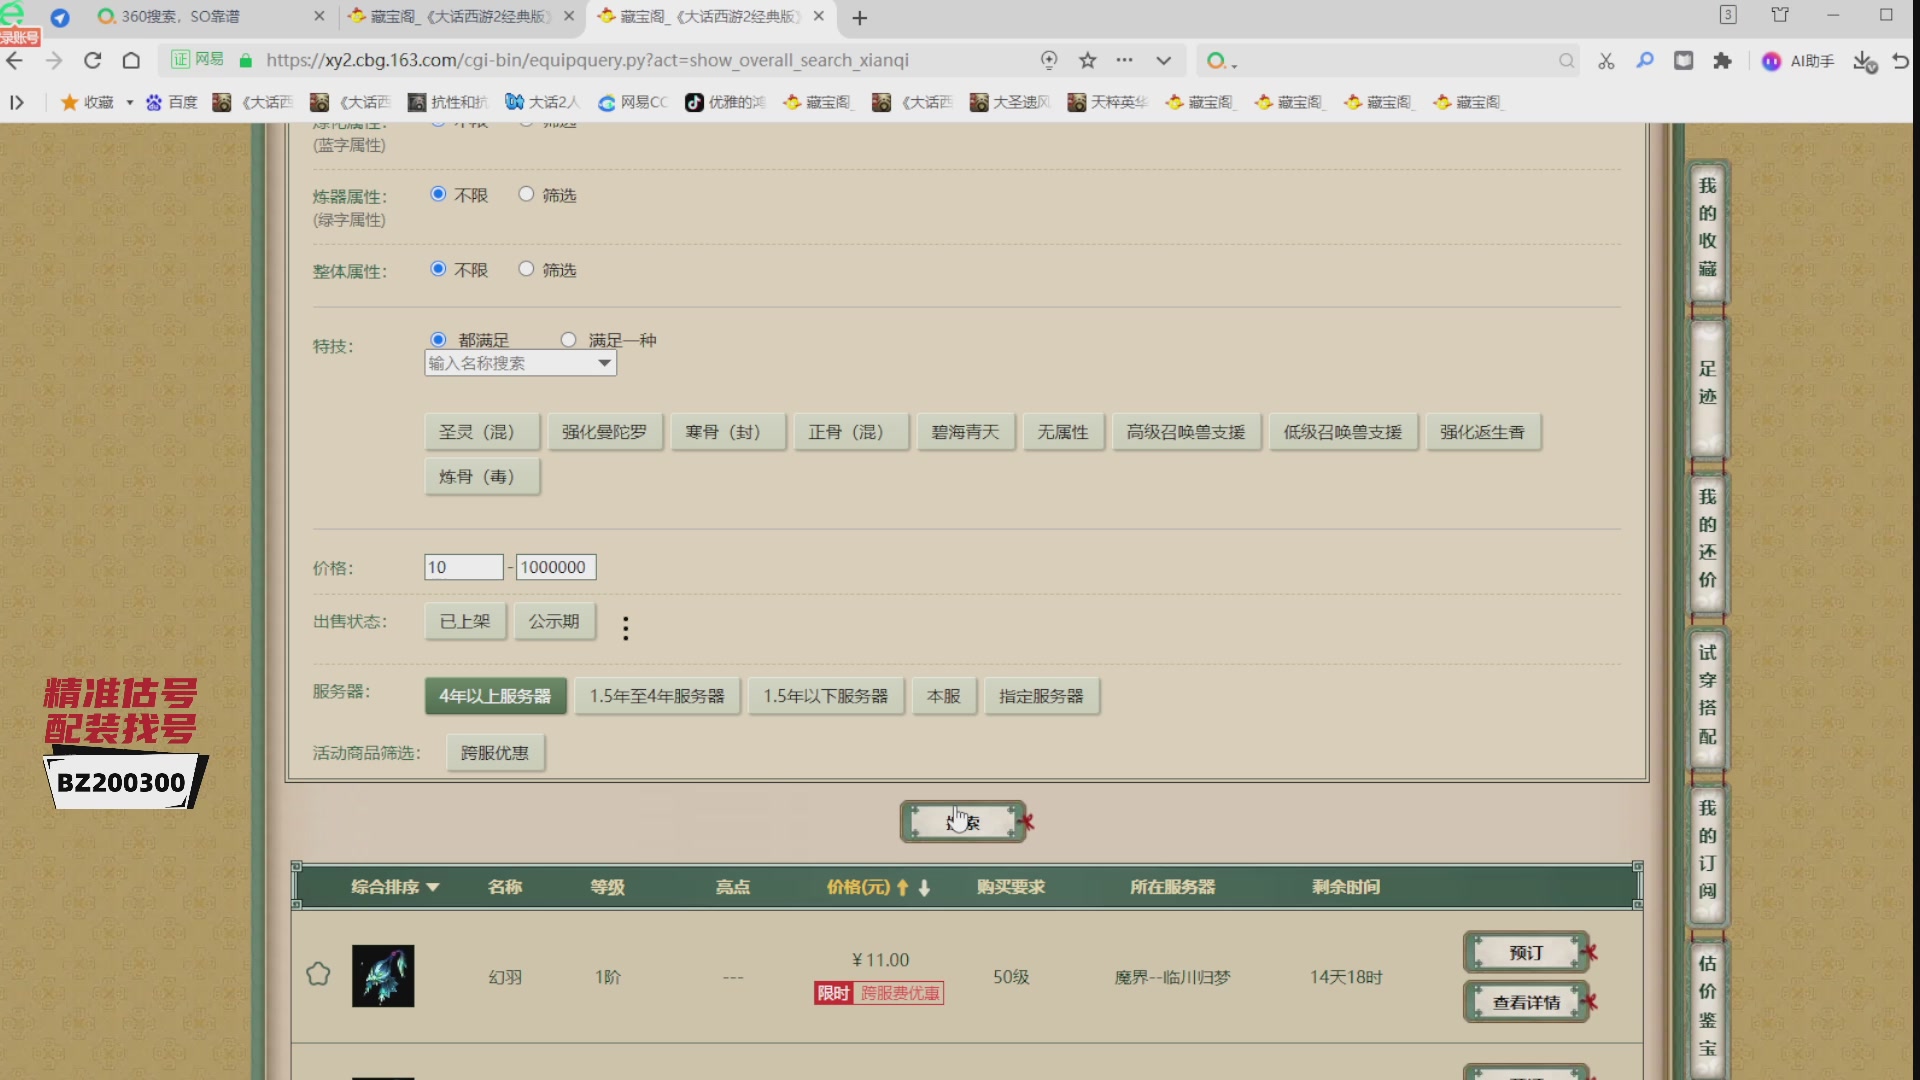The image size is (1920, 1080).
Task: Open the extensions puzzle icon
Action: [x=1722, y=61]
